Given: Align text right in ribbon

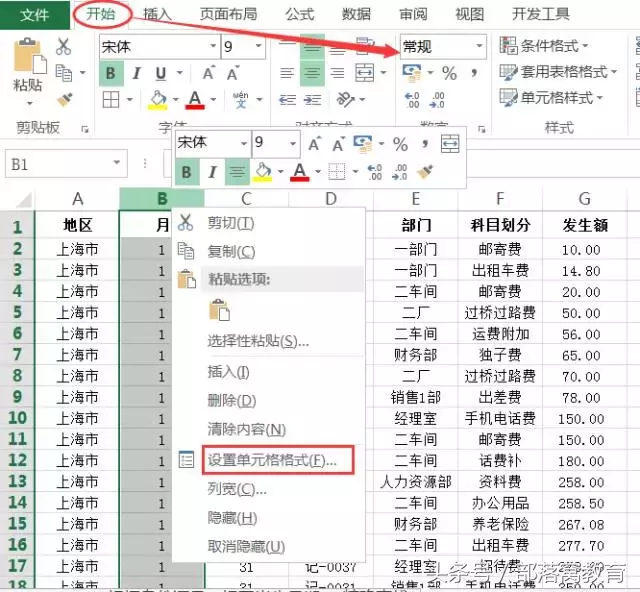Looking at the screenshot, I should point(337,73).
